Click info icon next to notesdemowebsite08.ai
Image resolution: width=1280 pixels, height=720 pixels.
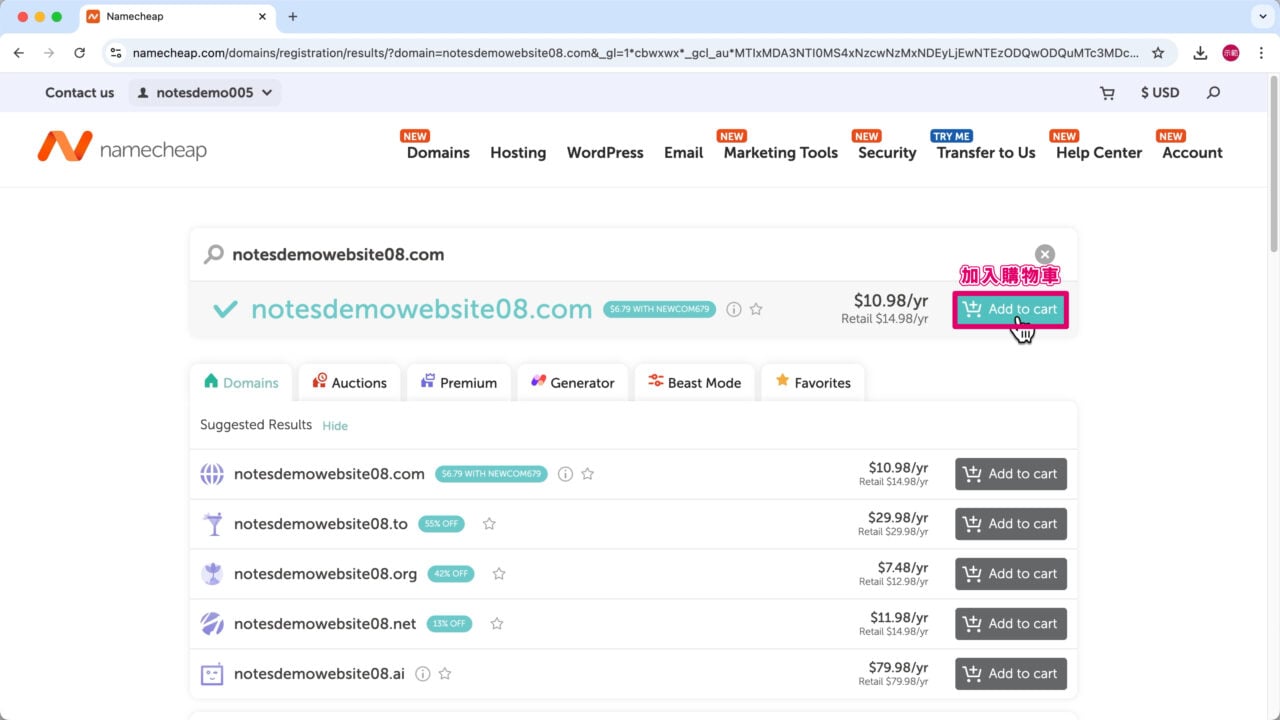[422, 674]
